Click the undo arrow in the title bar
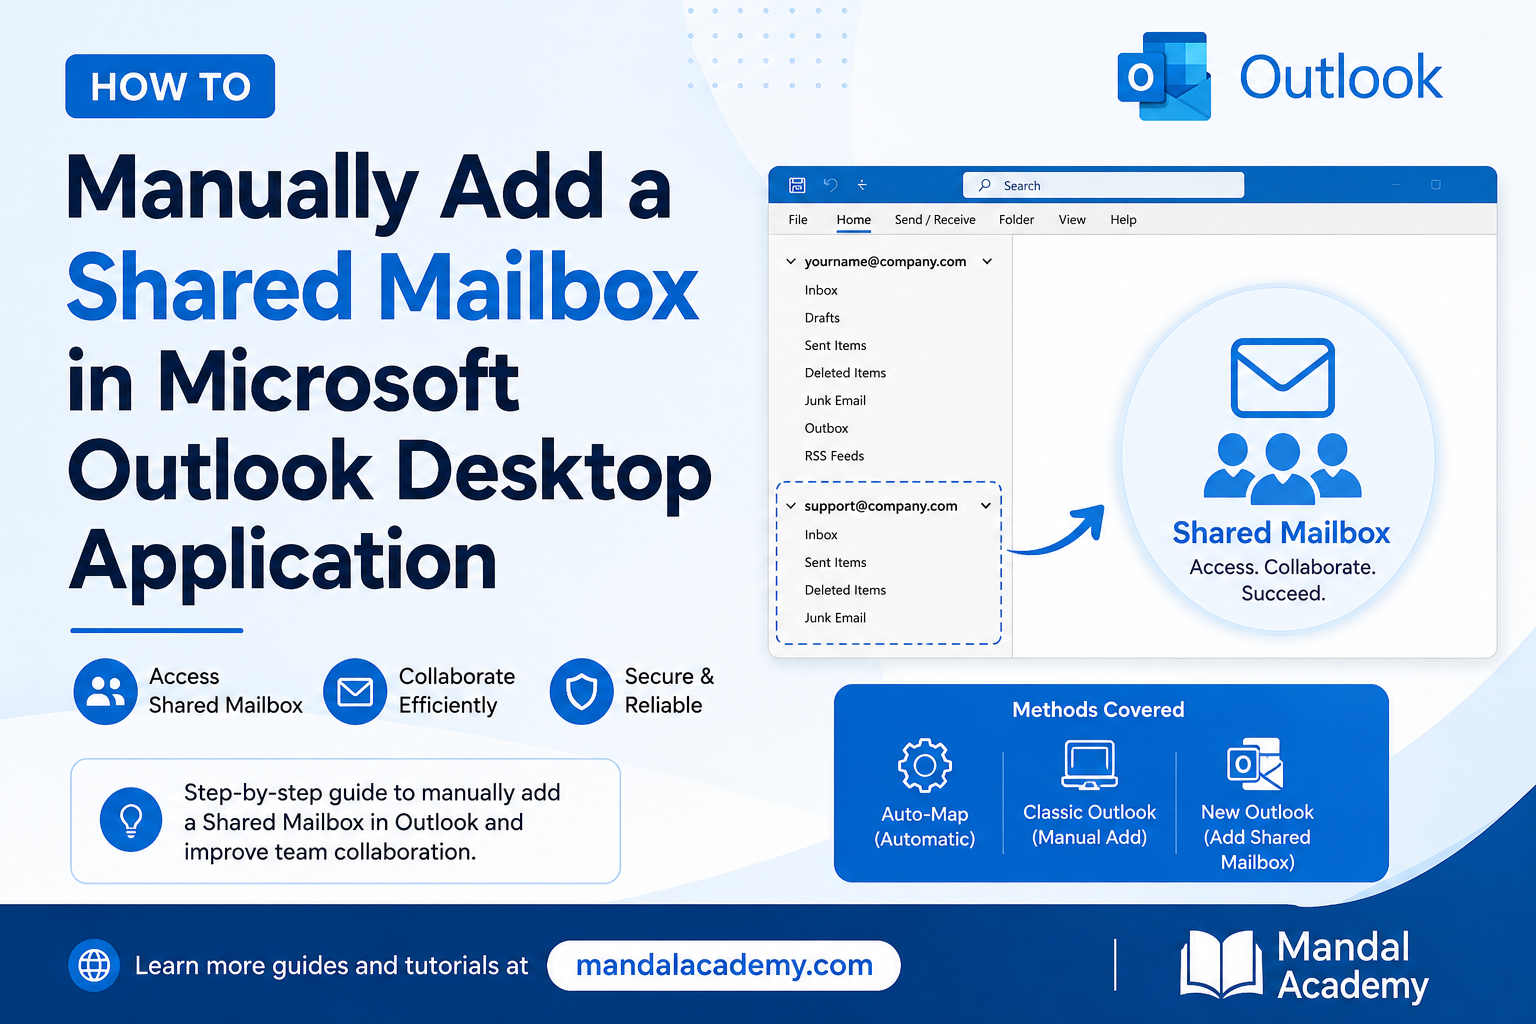Screen dimensions: 1536x1024 click(x=830, y=185)
